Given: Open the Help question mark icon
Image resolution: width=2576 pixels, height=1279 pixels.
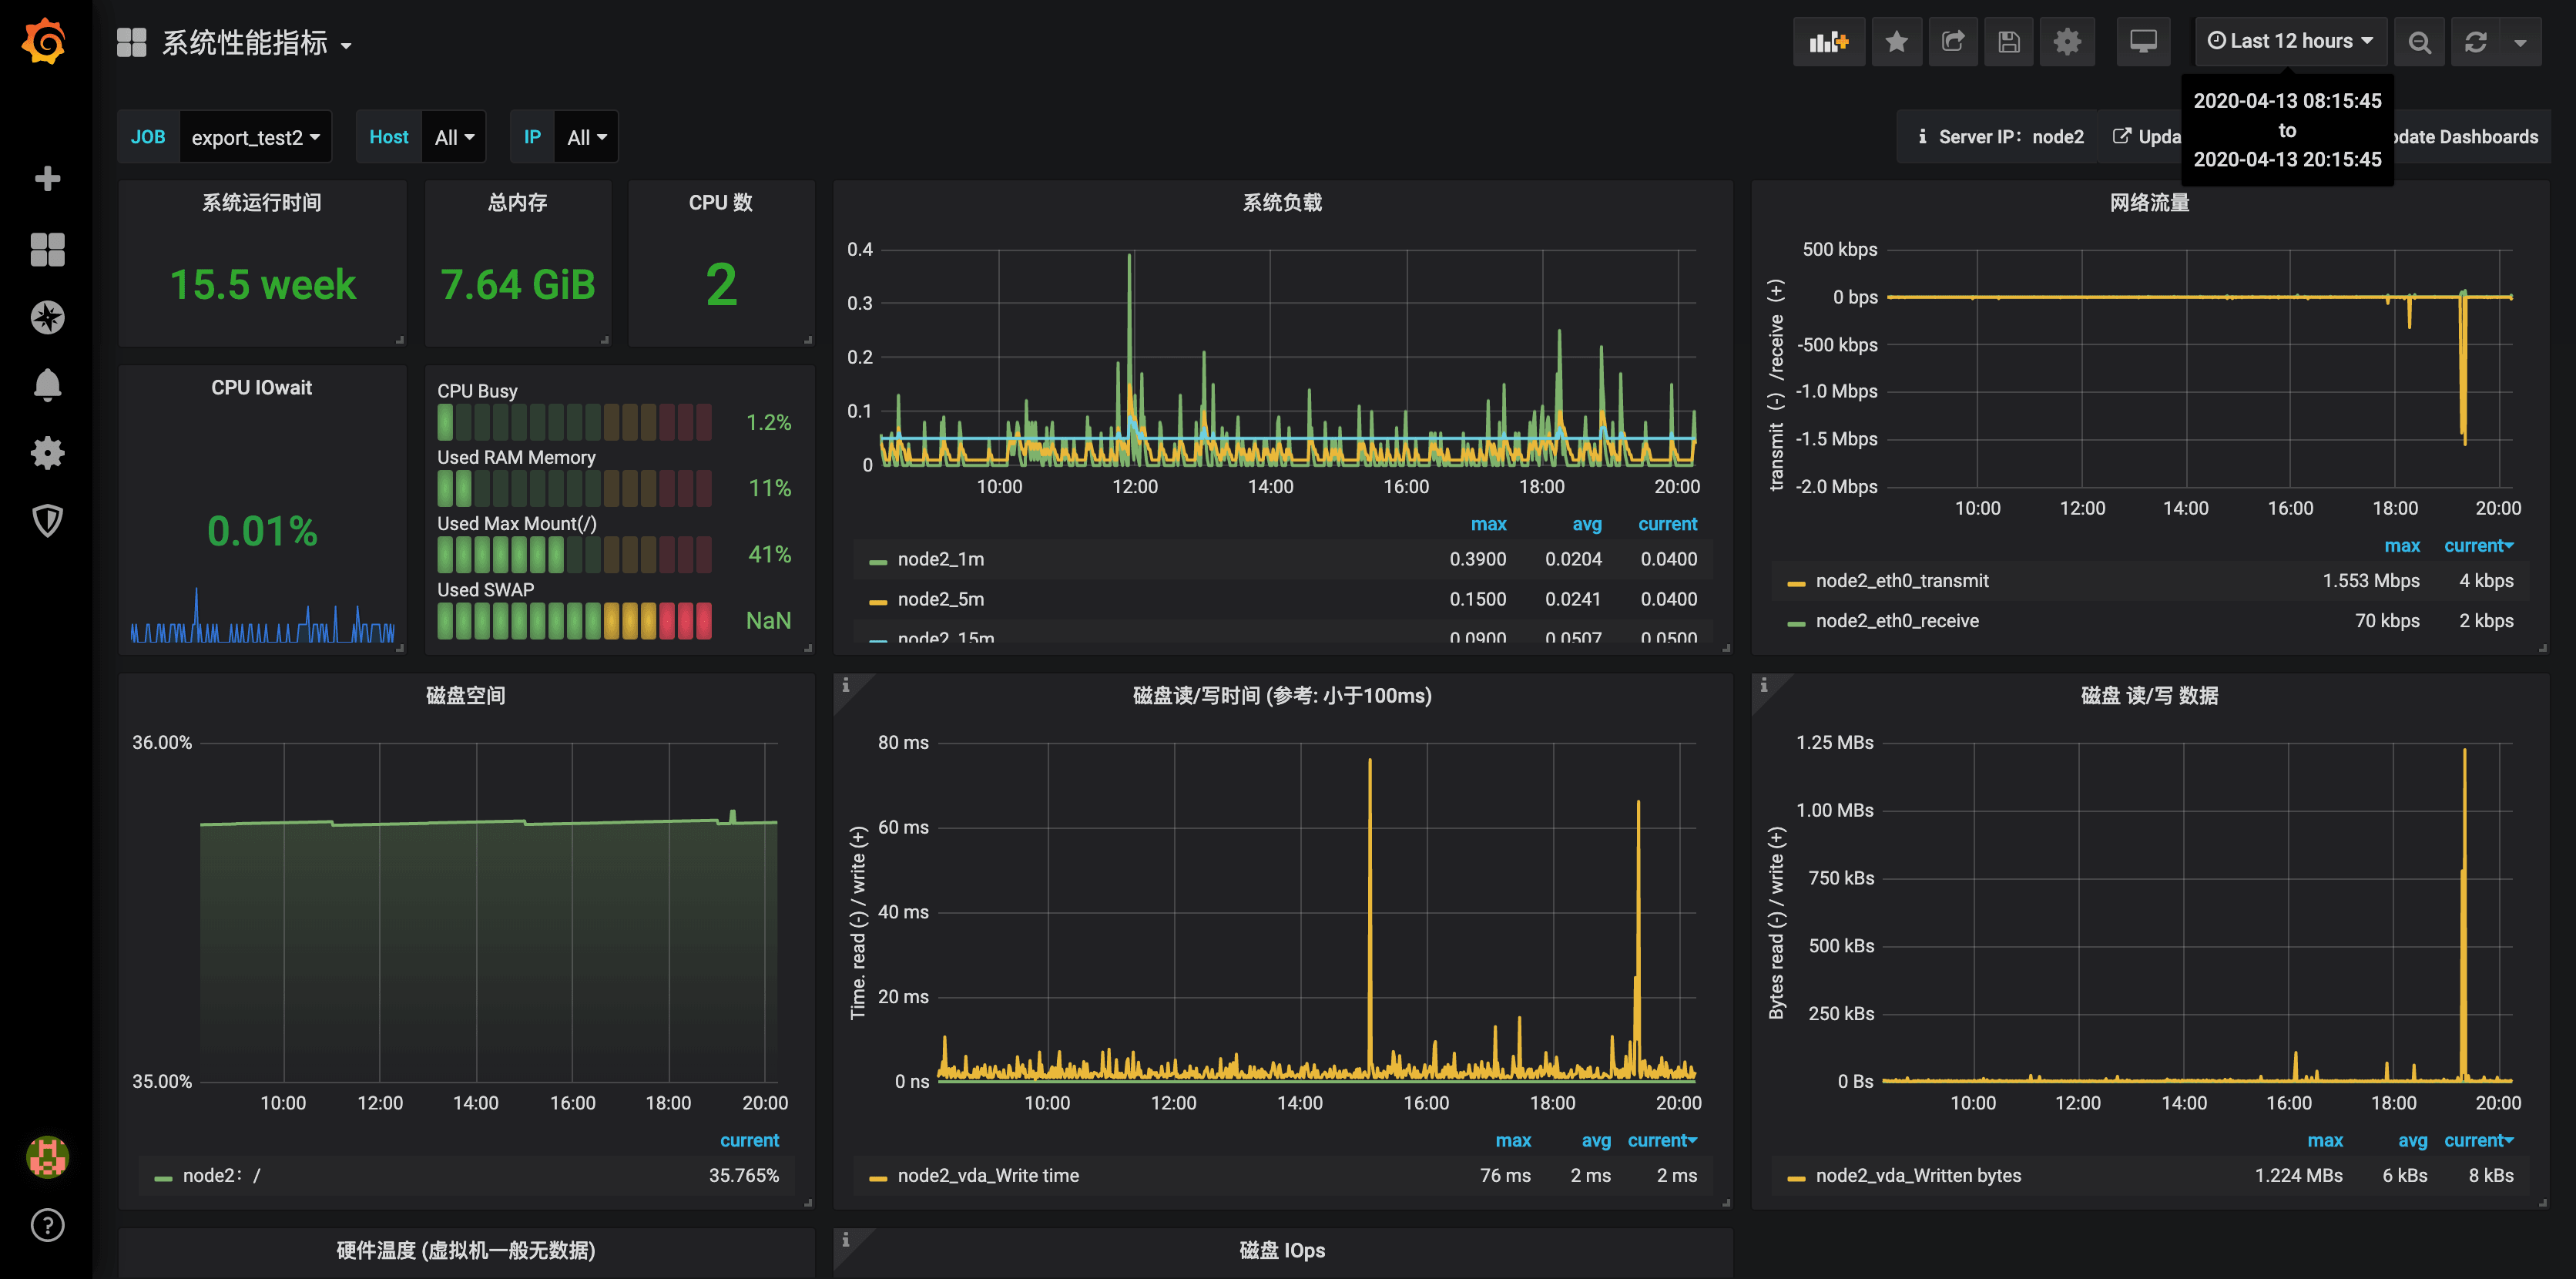Looking at the screenshot, I should 47,1225.
